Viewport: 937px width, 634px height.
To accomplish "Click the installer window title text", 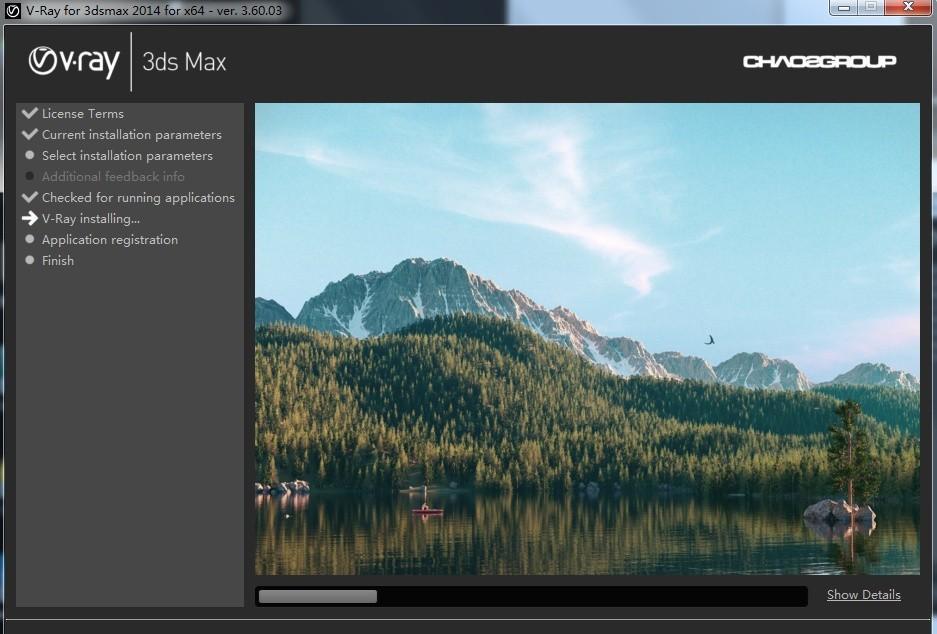I will (x=154, y=11).
